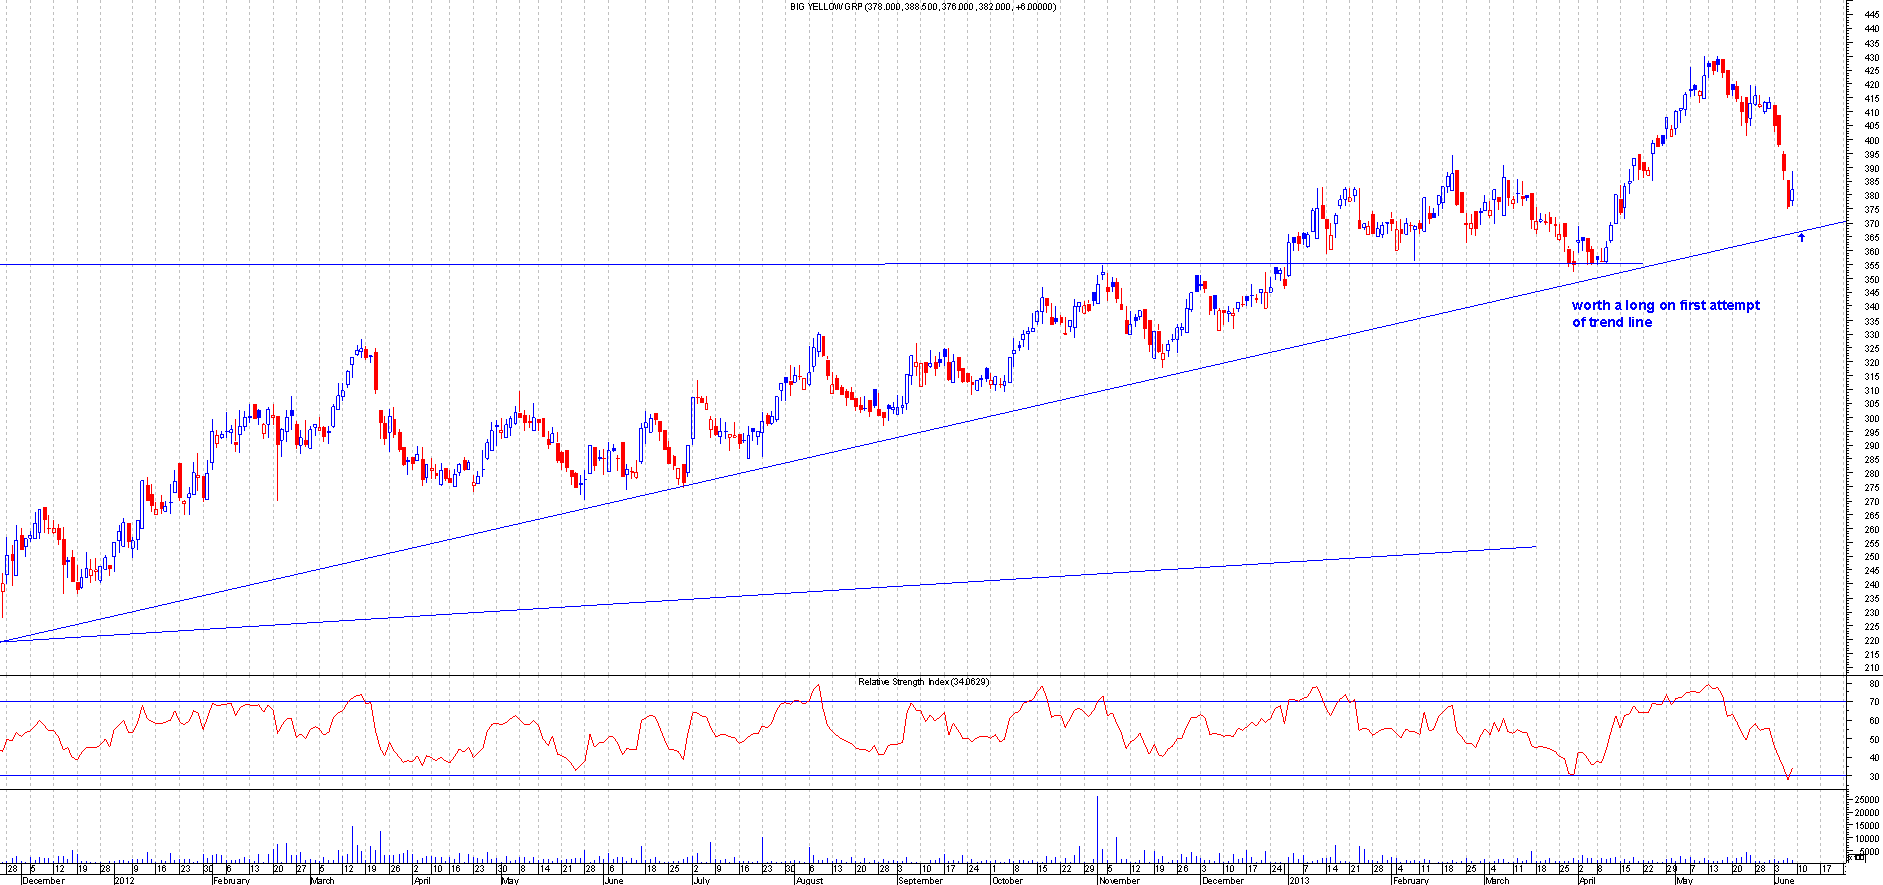
Task: Click the BIG YELLOW GRP chart title
Action: 922,7
